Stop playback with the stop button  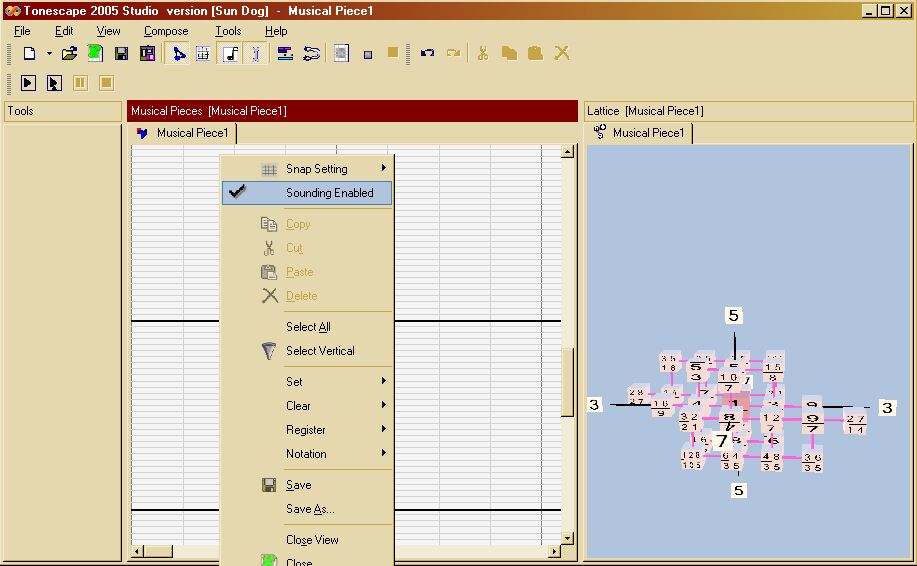click(106, 83)
